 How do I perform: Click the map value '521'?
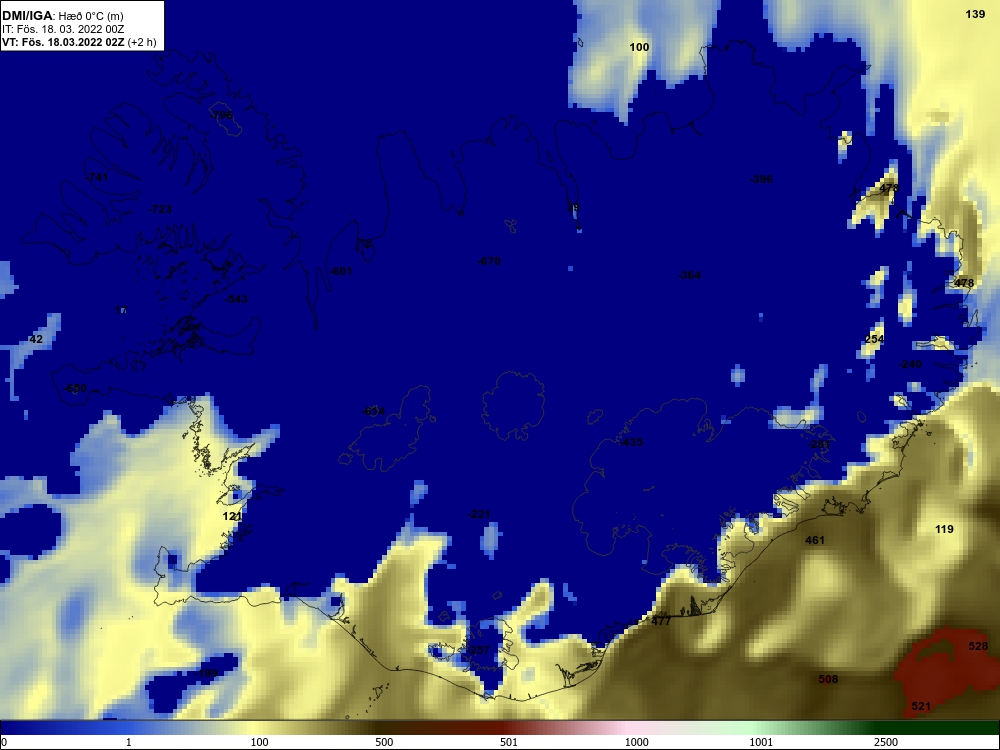[921, 706]
